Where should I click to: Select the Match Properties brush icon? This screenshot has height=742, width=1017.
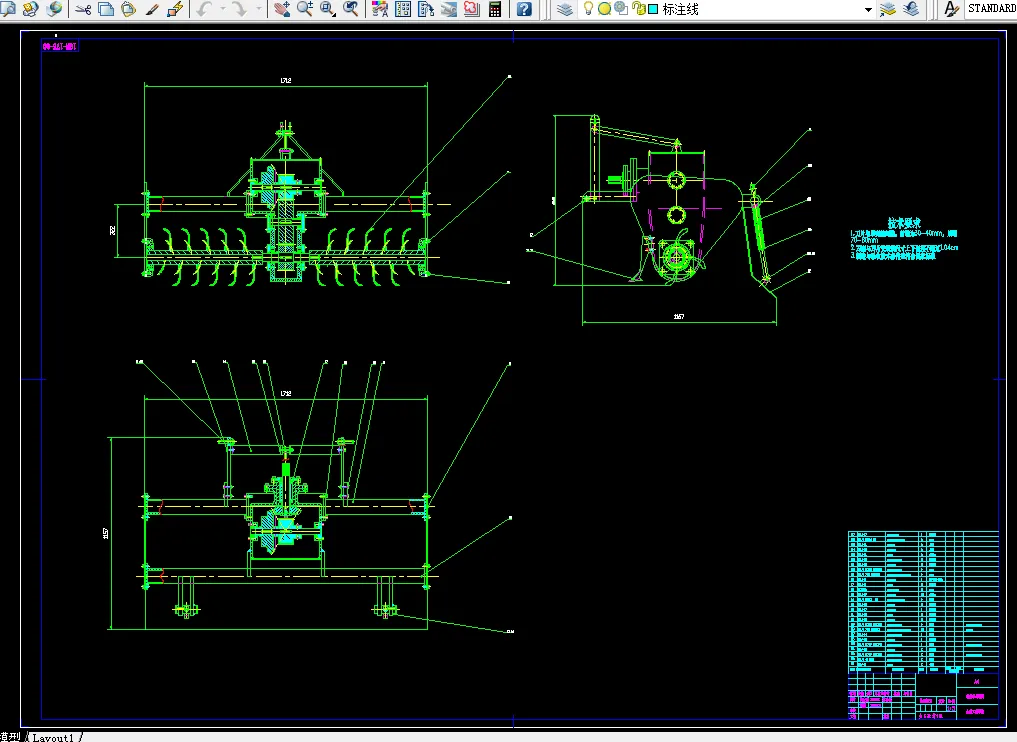[x=152, y=9]
